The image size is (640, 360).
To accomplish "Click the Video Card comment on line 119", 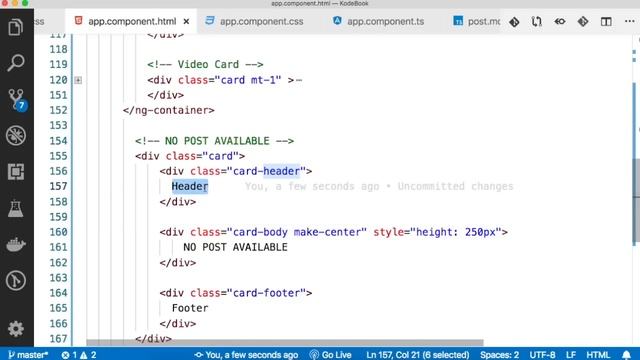I will (x=205, y=64).
